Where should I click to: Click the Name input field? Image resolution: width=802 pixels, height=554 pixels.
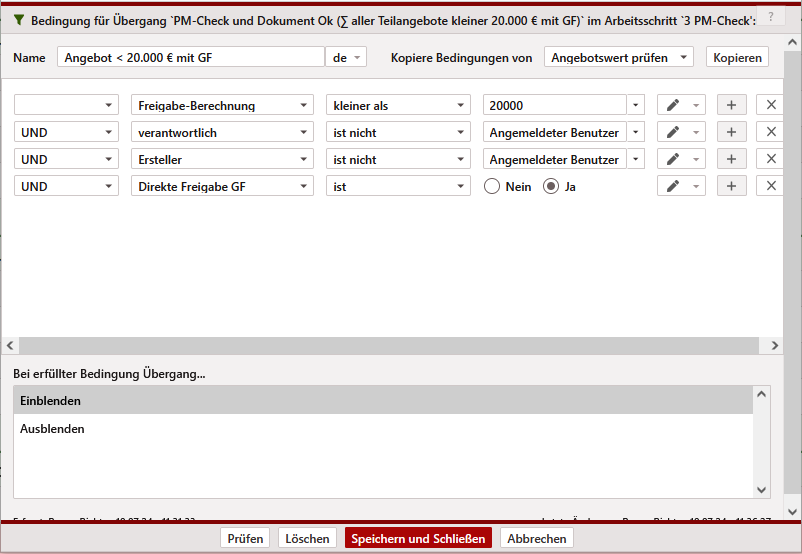pos(190,57)
